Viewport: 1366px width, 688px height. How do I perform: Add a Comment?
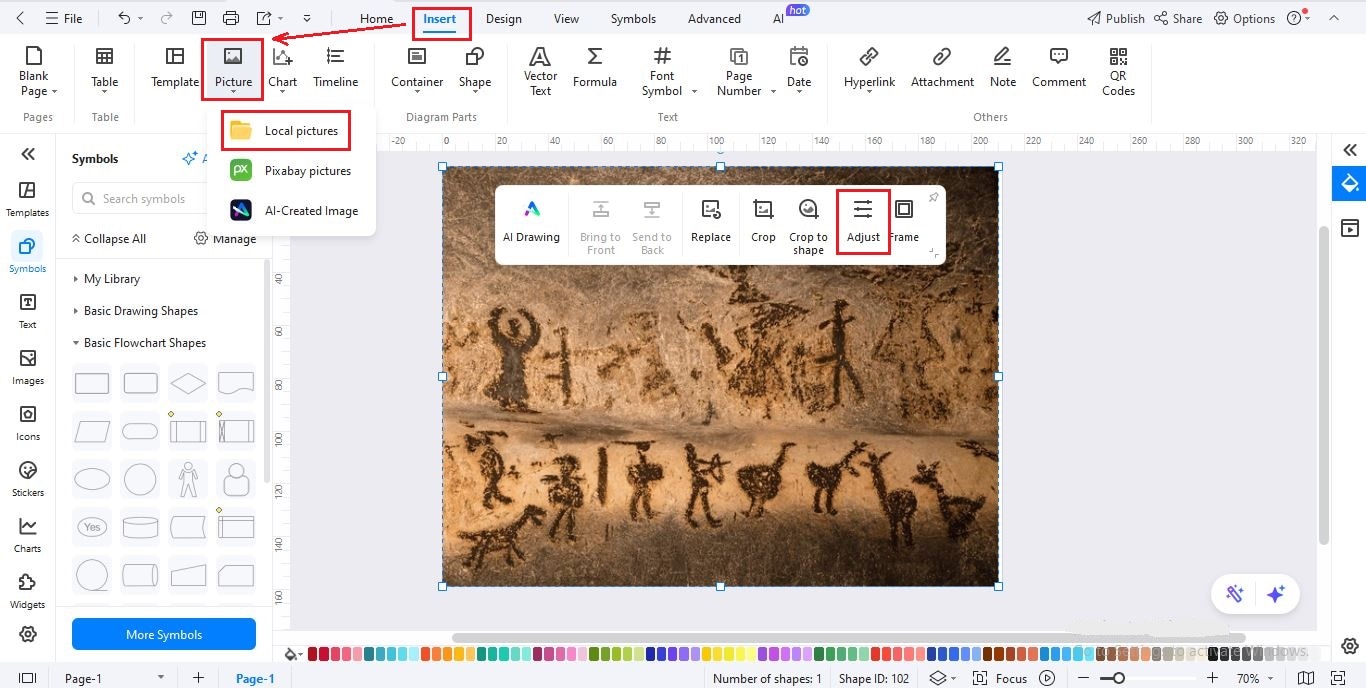coord(1058,68)
